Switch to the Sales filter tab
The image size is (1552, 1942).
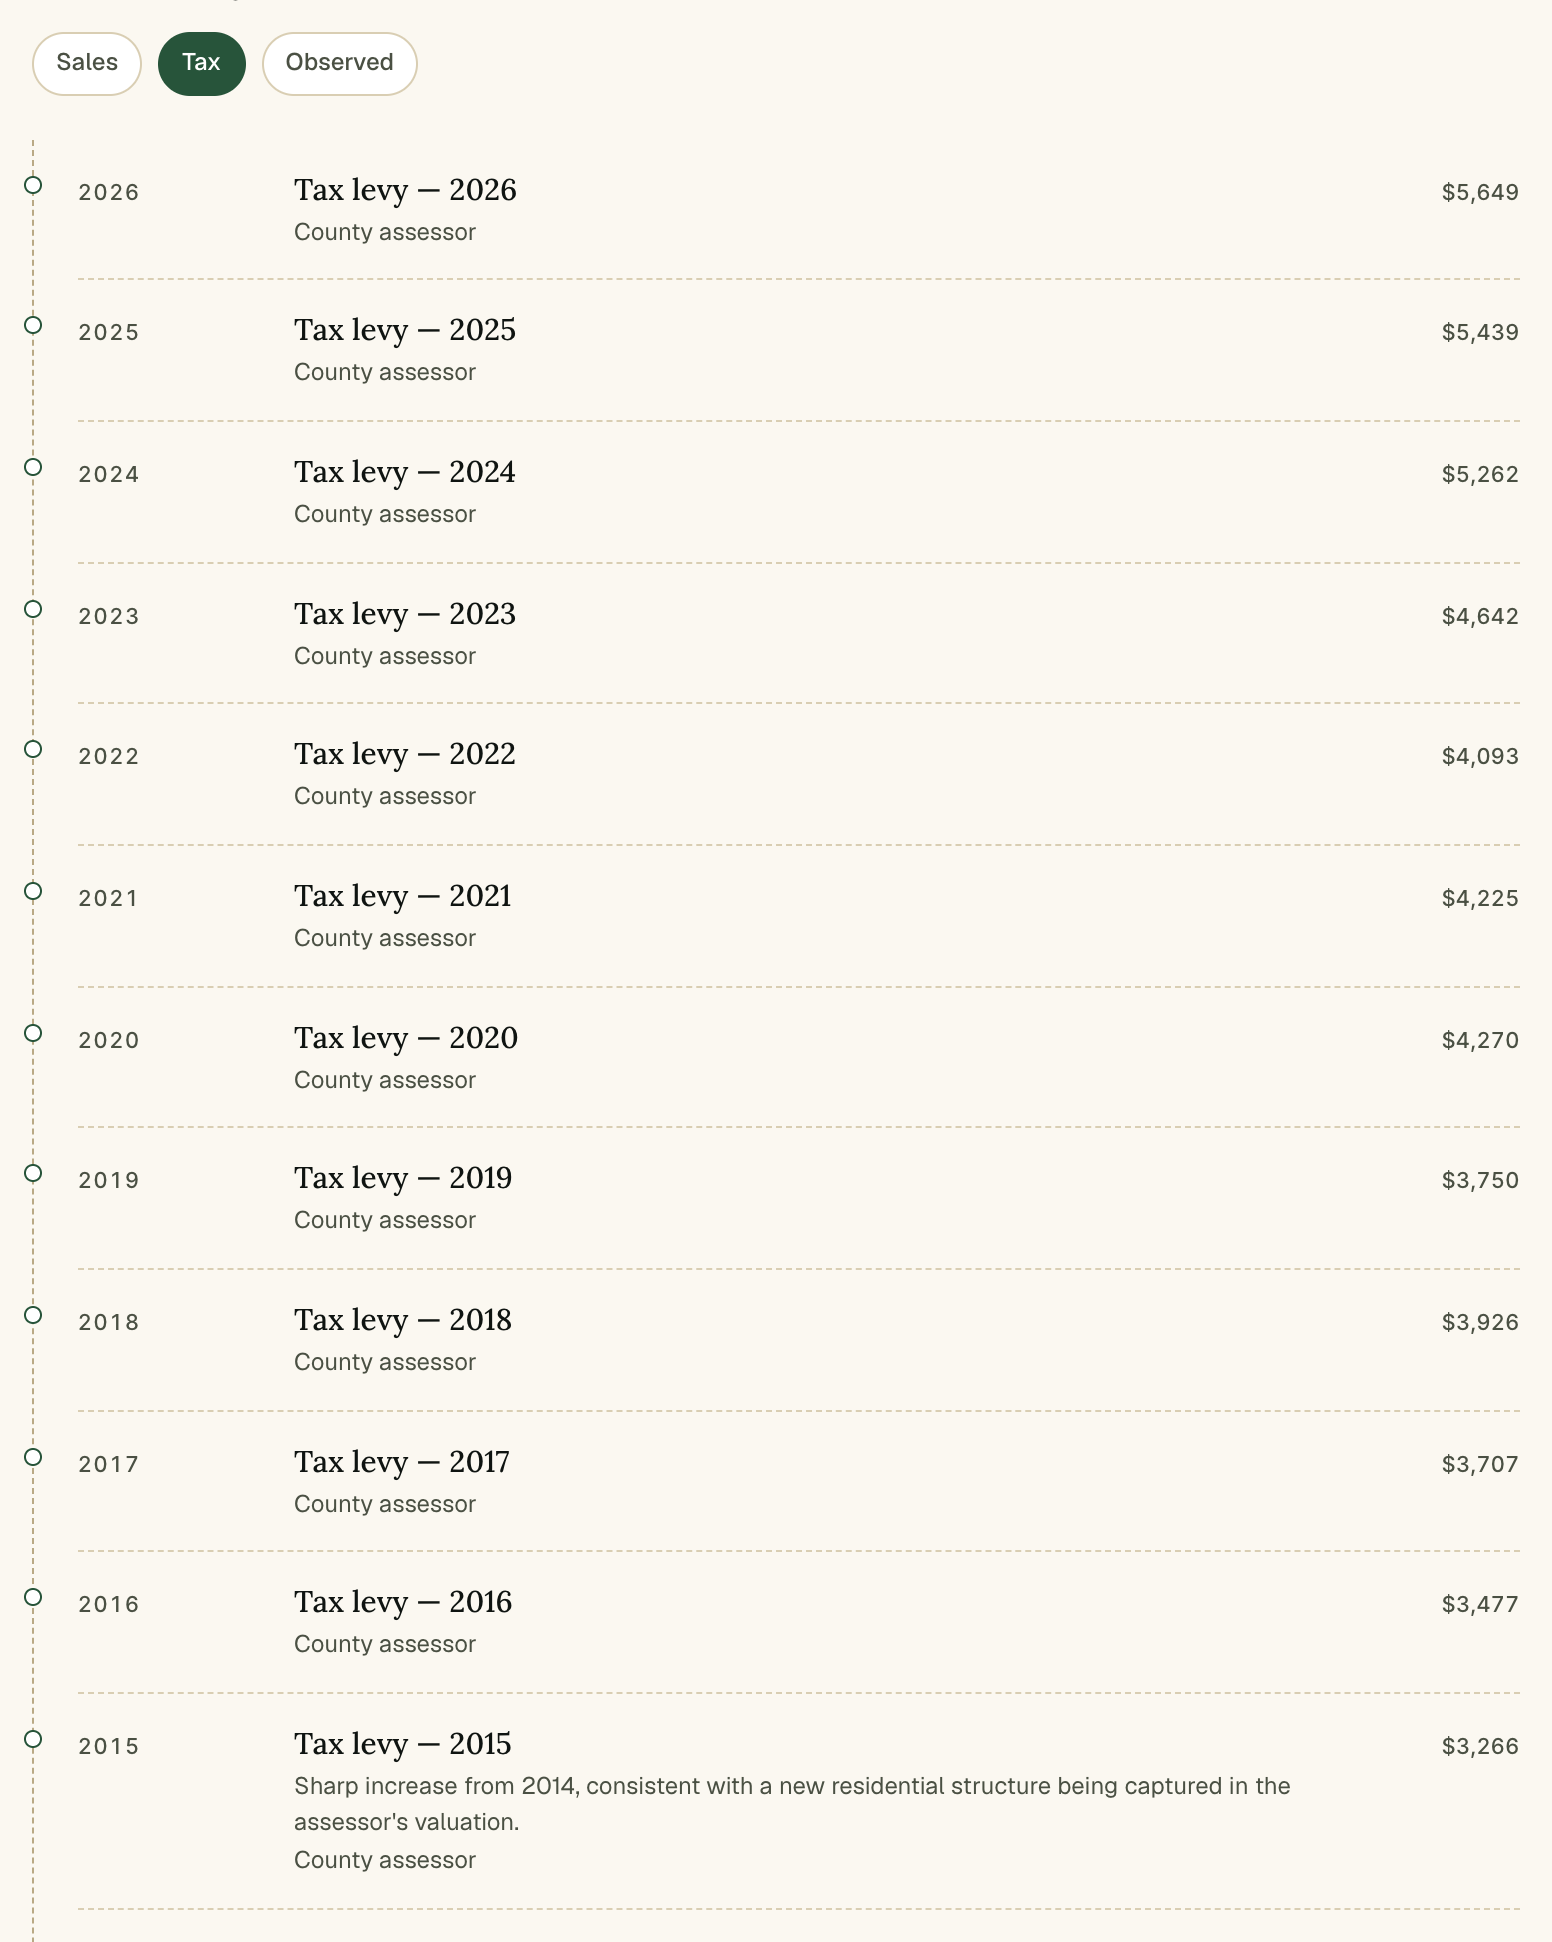pos(87,64)
